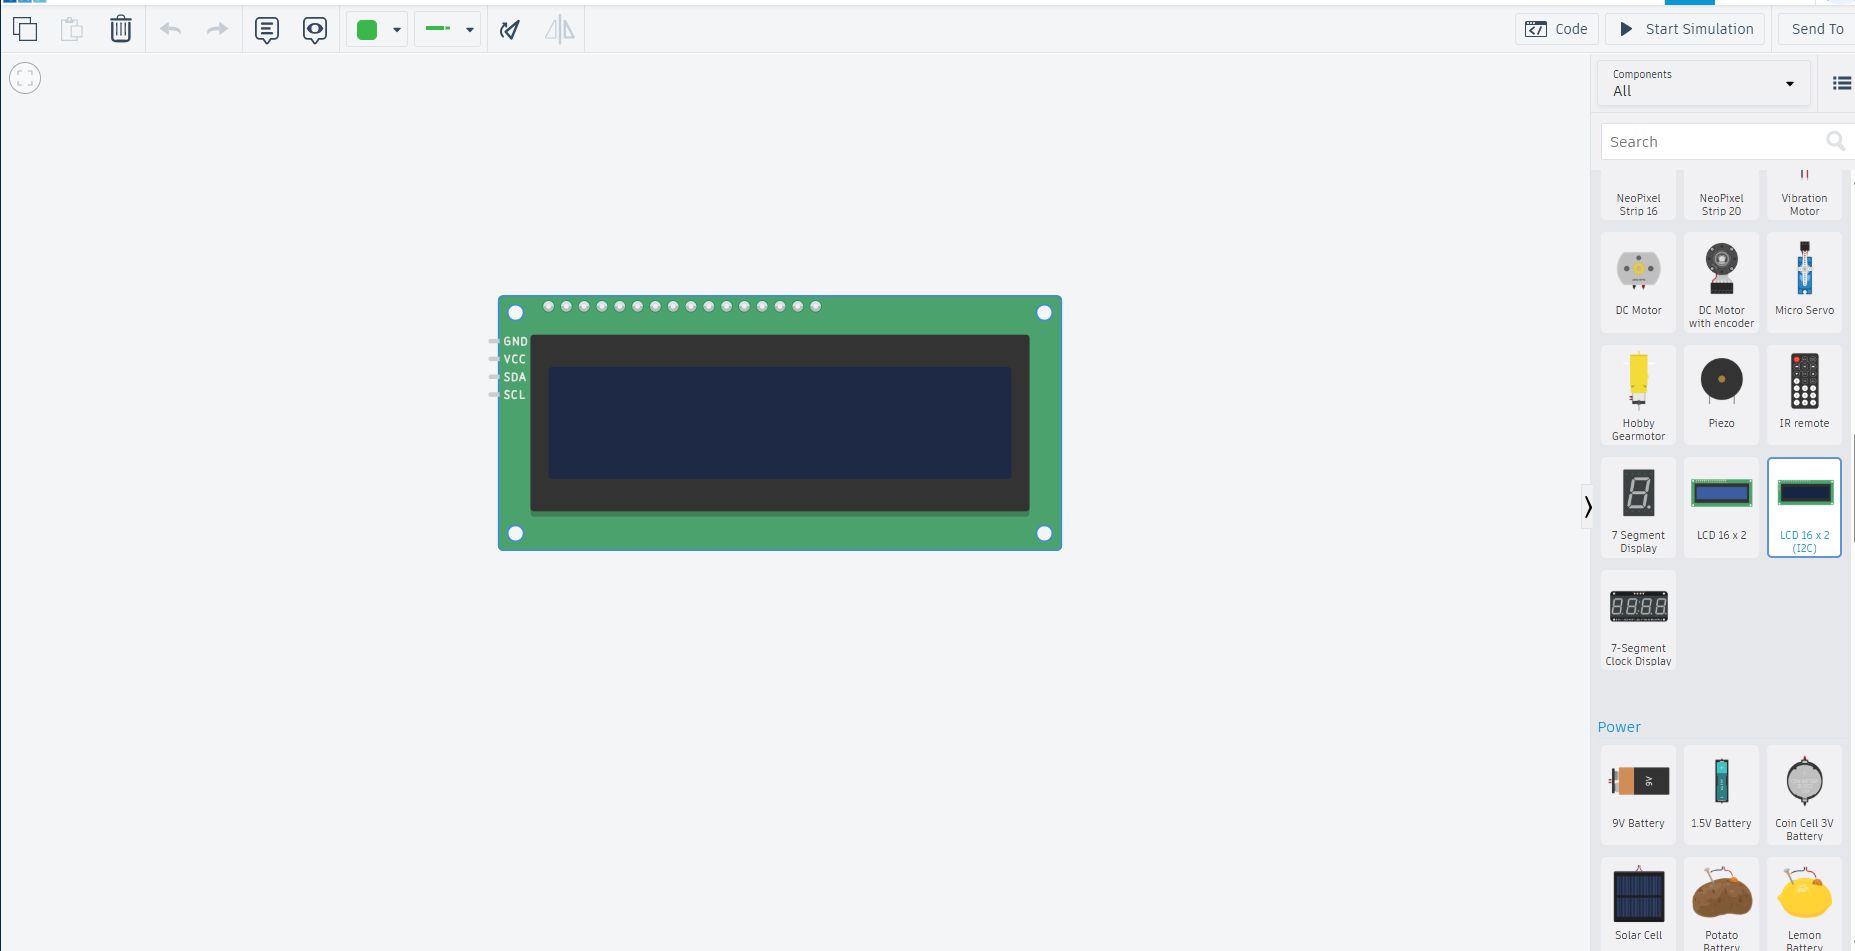Image resolution: width=1855 pixels, height=951 pixels.
Task: Click GND pin on LCD
Action: [x=494, y=341]
